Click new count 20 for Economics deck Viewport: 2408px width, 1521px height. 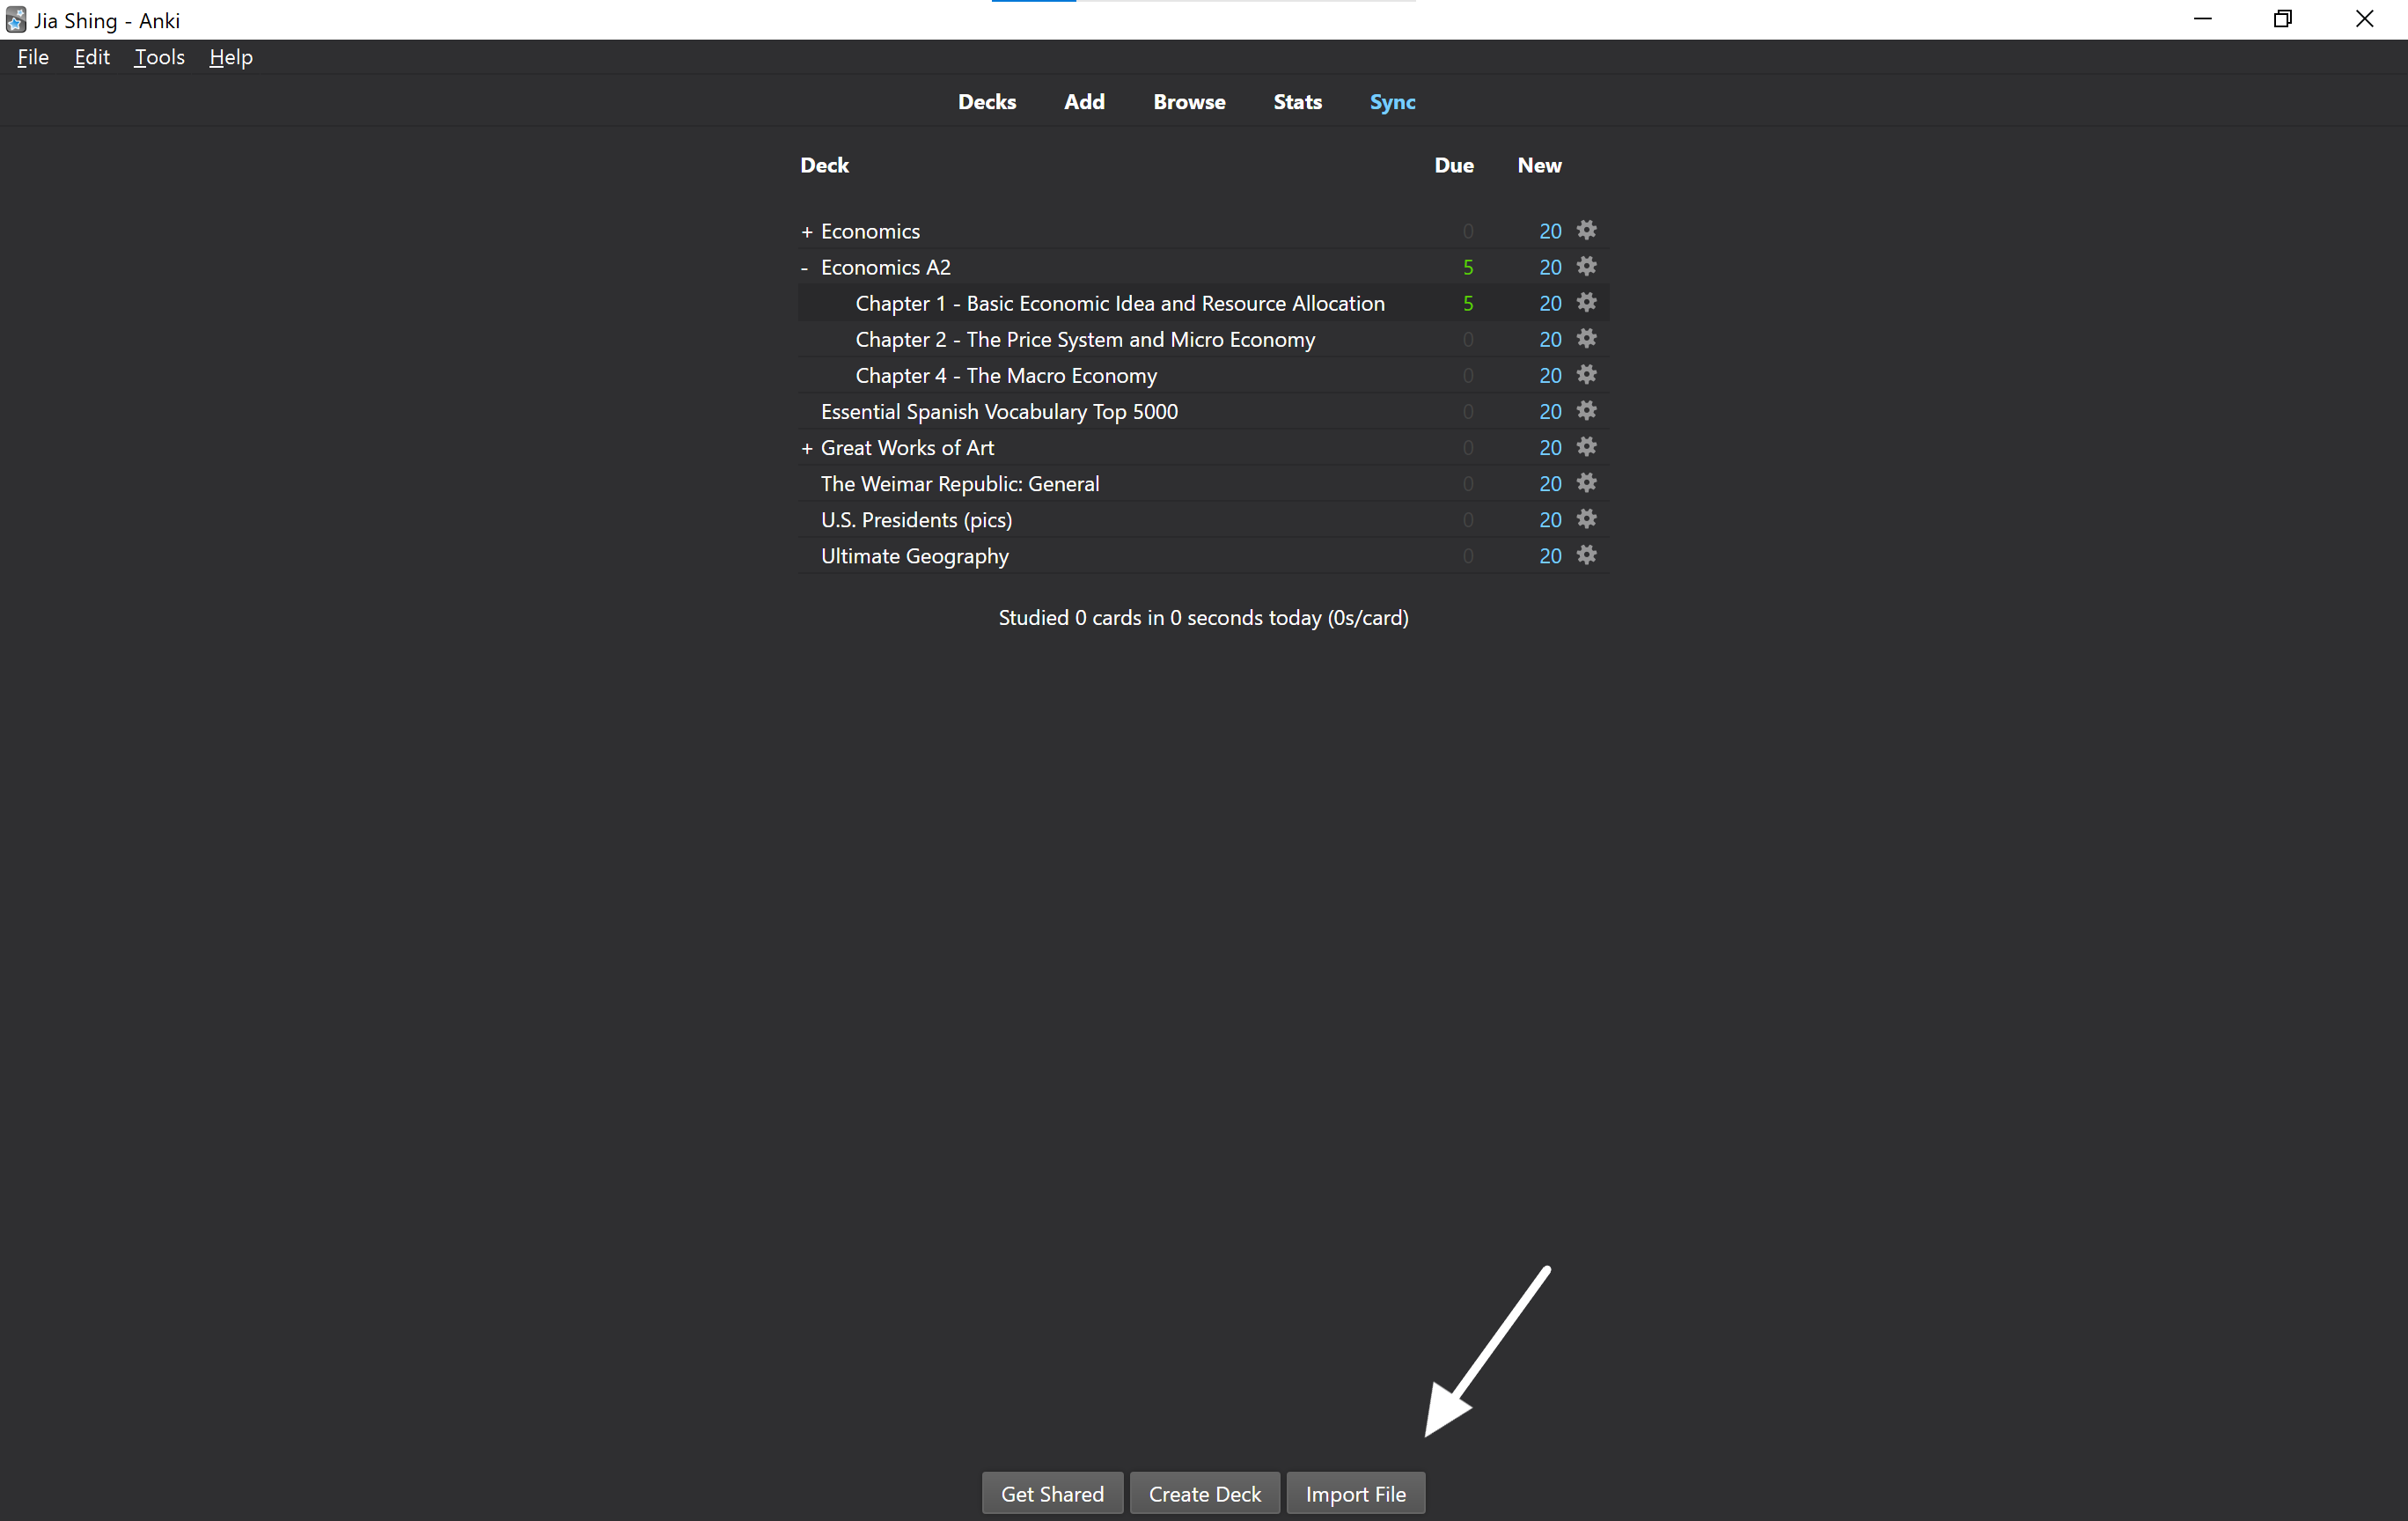click(1550, 231)
